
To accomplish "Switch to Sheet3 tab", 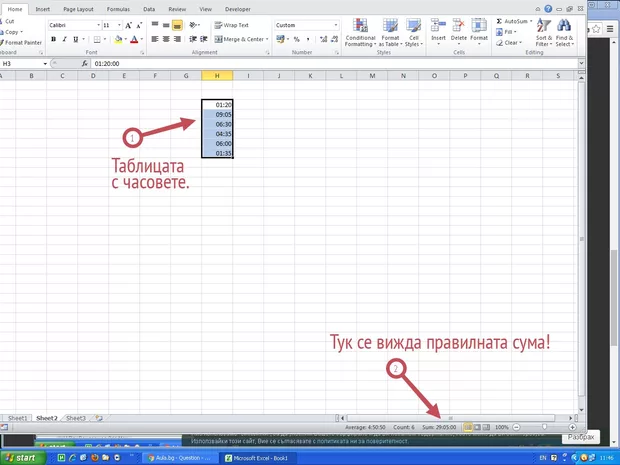I will (x=76, y=418).
